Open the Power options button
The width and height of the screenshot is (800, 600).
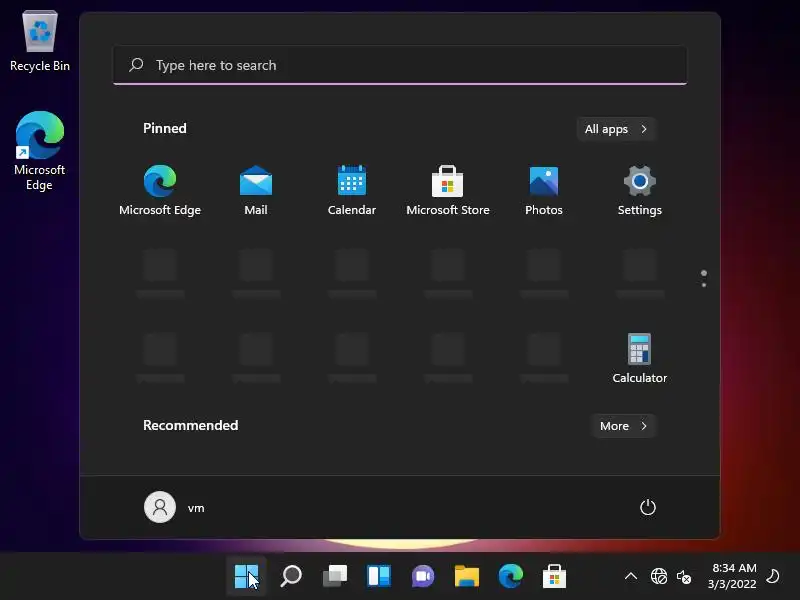click(x=647, y=507)
